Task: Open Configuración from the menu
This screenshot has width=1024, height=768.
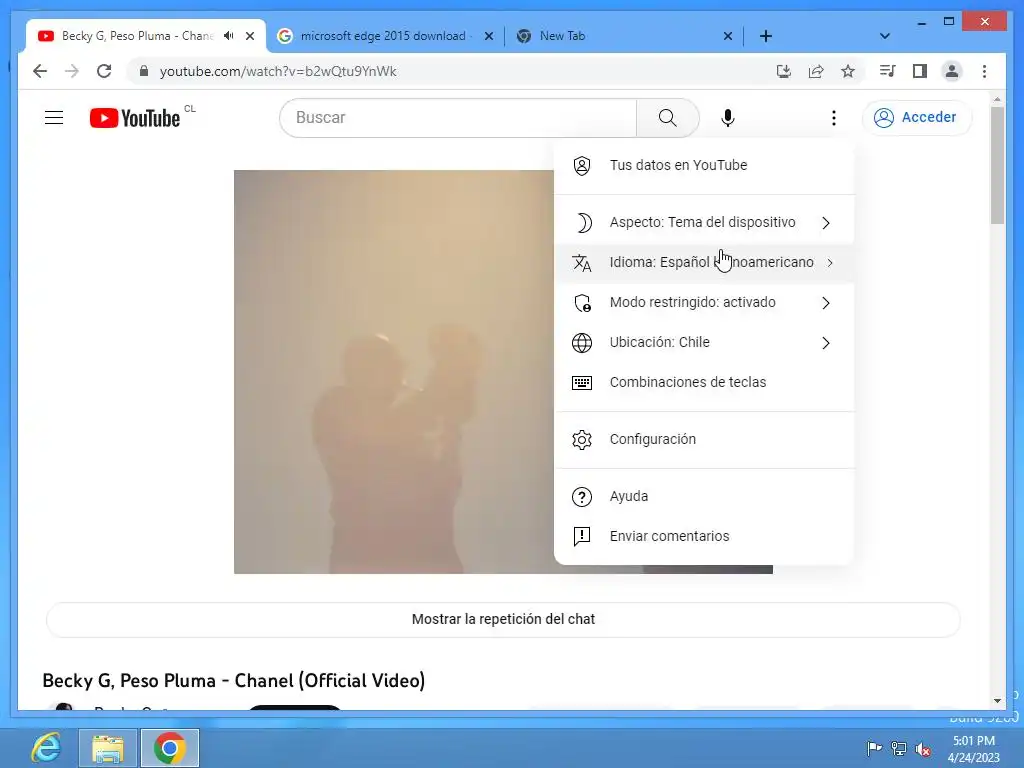Action: pyautogui.click(x=704, y=440)
